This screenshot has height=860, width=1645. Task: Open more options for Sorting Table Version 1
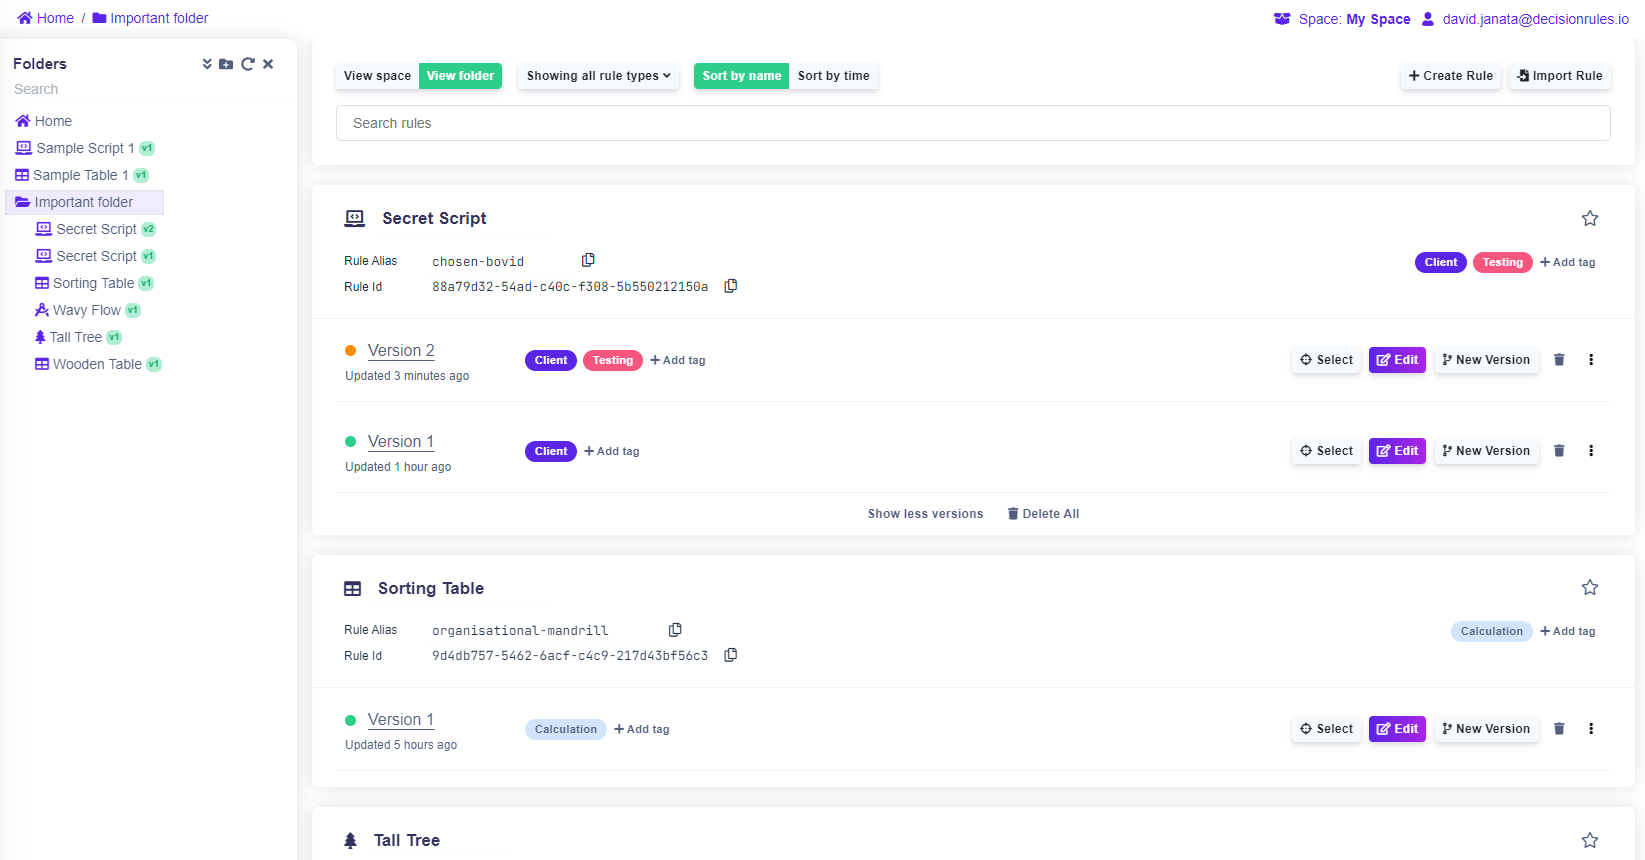1591,729
